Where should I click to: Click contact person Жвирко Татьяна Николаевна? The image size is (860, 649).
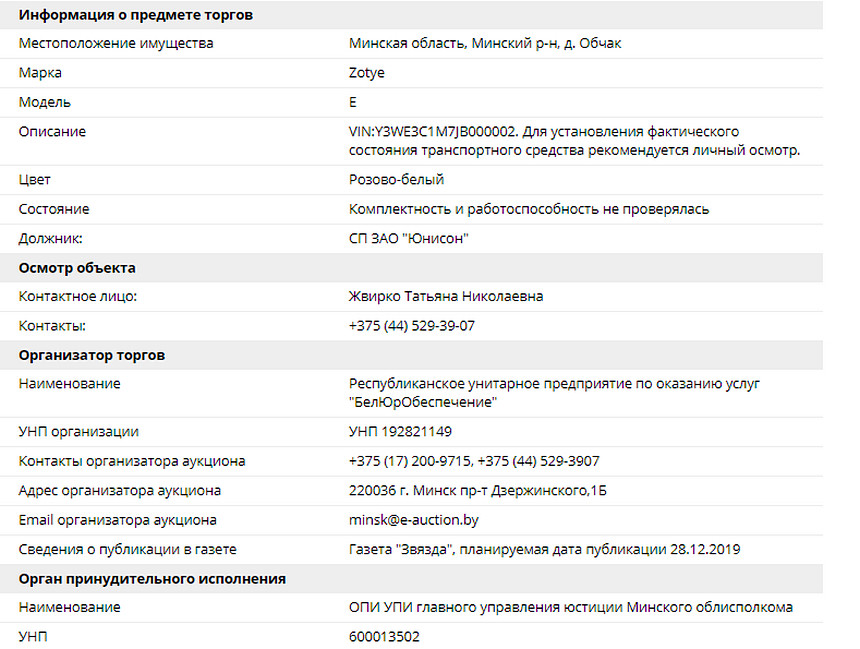[x=446, y=296]
